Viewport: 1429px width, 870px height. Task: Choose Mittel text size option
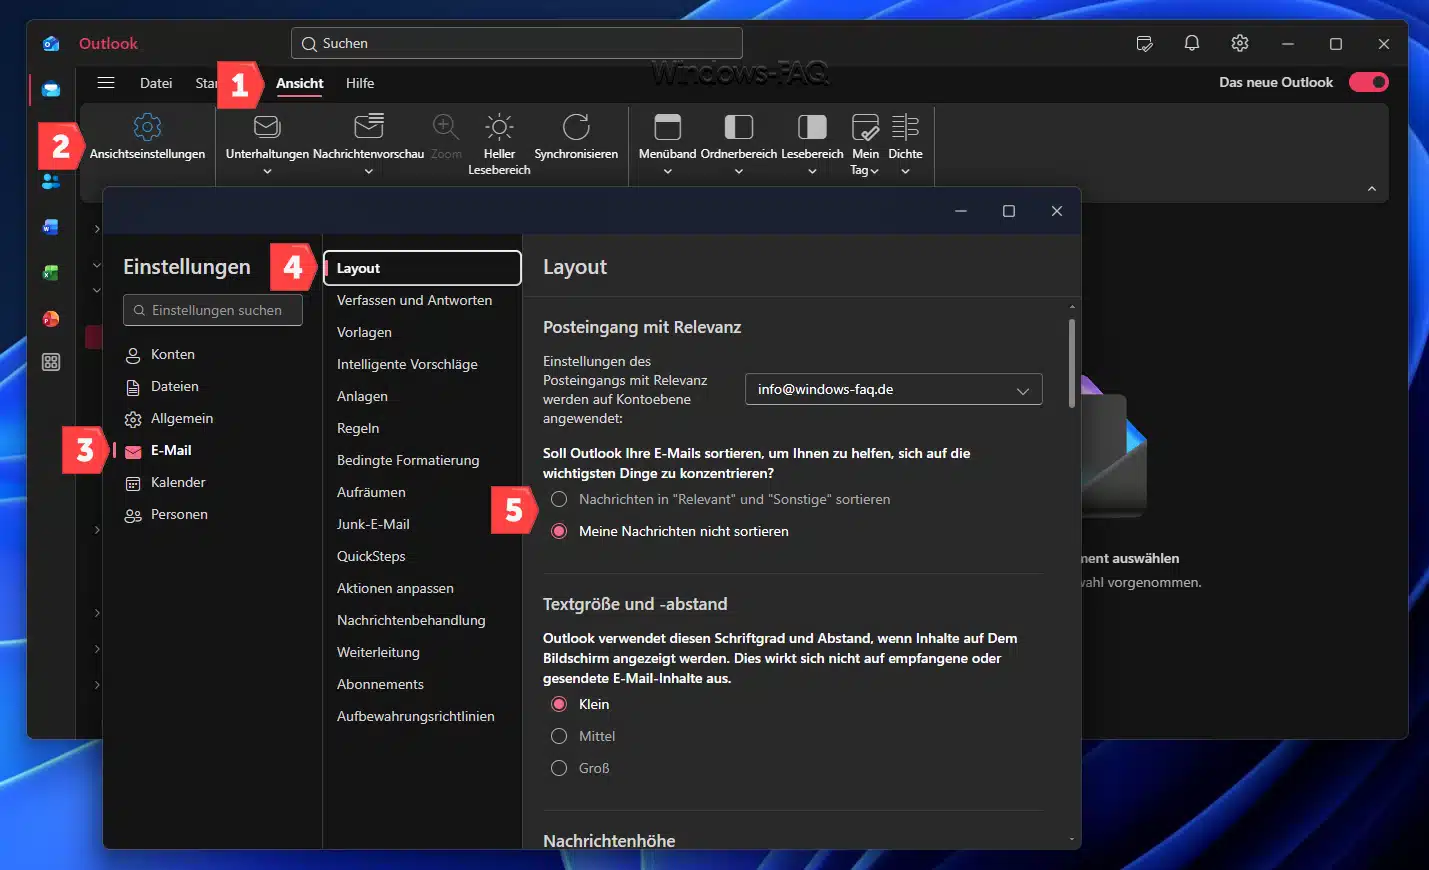click(559, 736)
